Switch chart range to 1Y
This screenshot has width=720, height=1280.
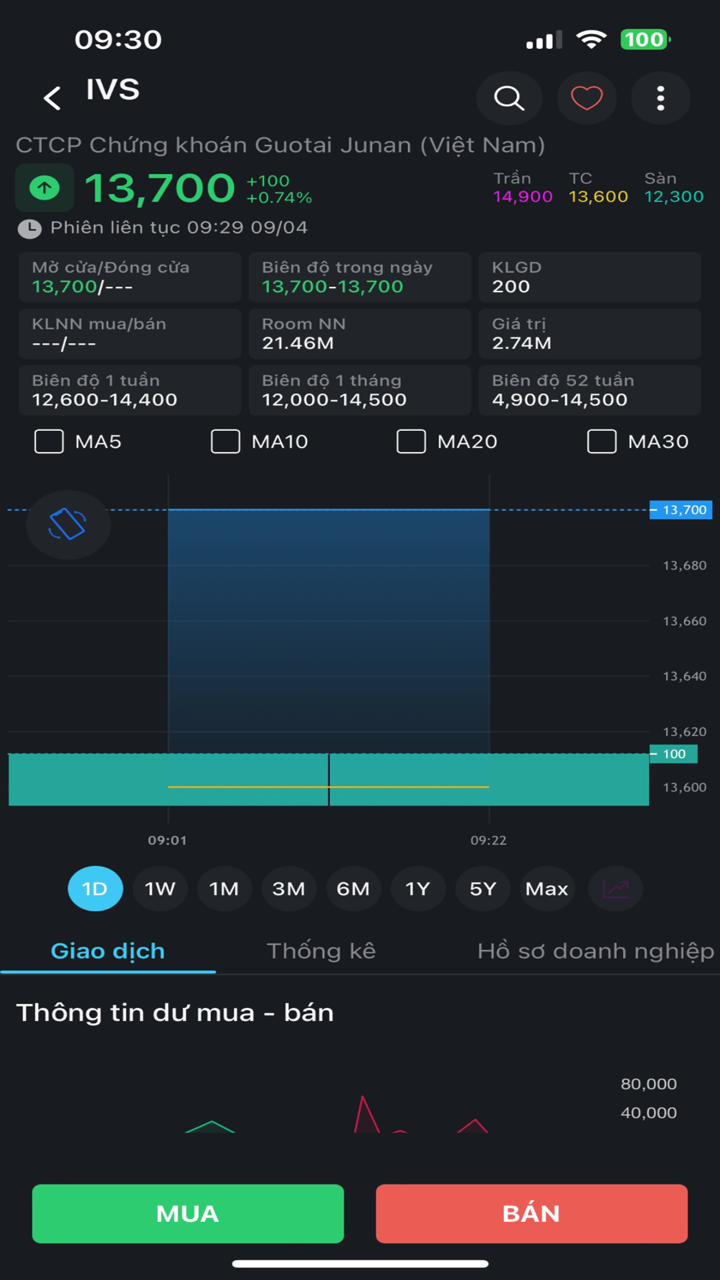pos(417,888)
